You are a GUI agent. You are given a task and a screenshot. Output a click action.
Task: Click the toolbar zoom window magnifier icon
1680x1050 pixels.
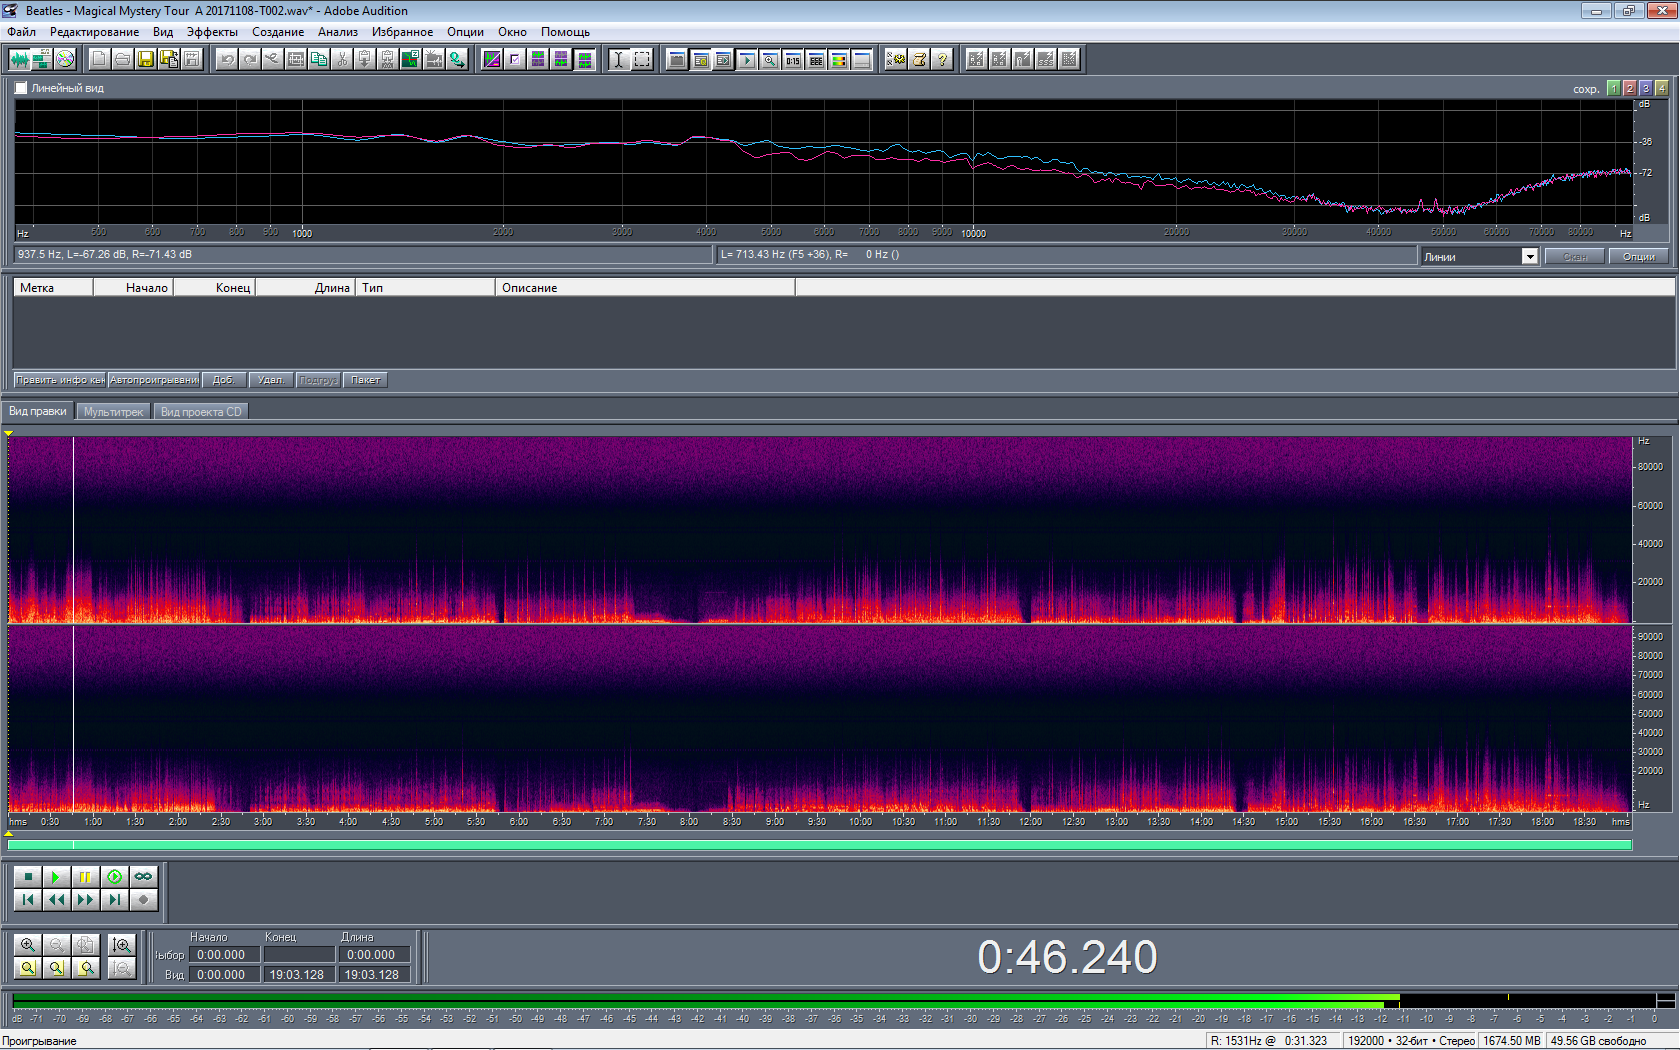tap(769, 59)
